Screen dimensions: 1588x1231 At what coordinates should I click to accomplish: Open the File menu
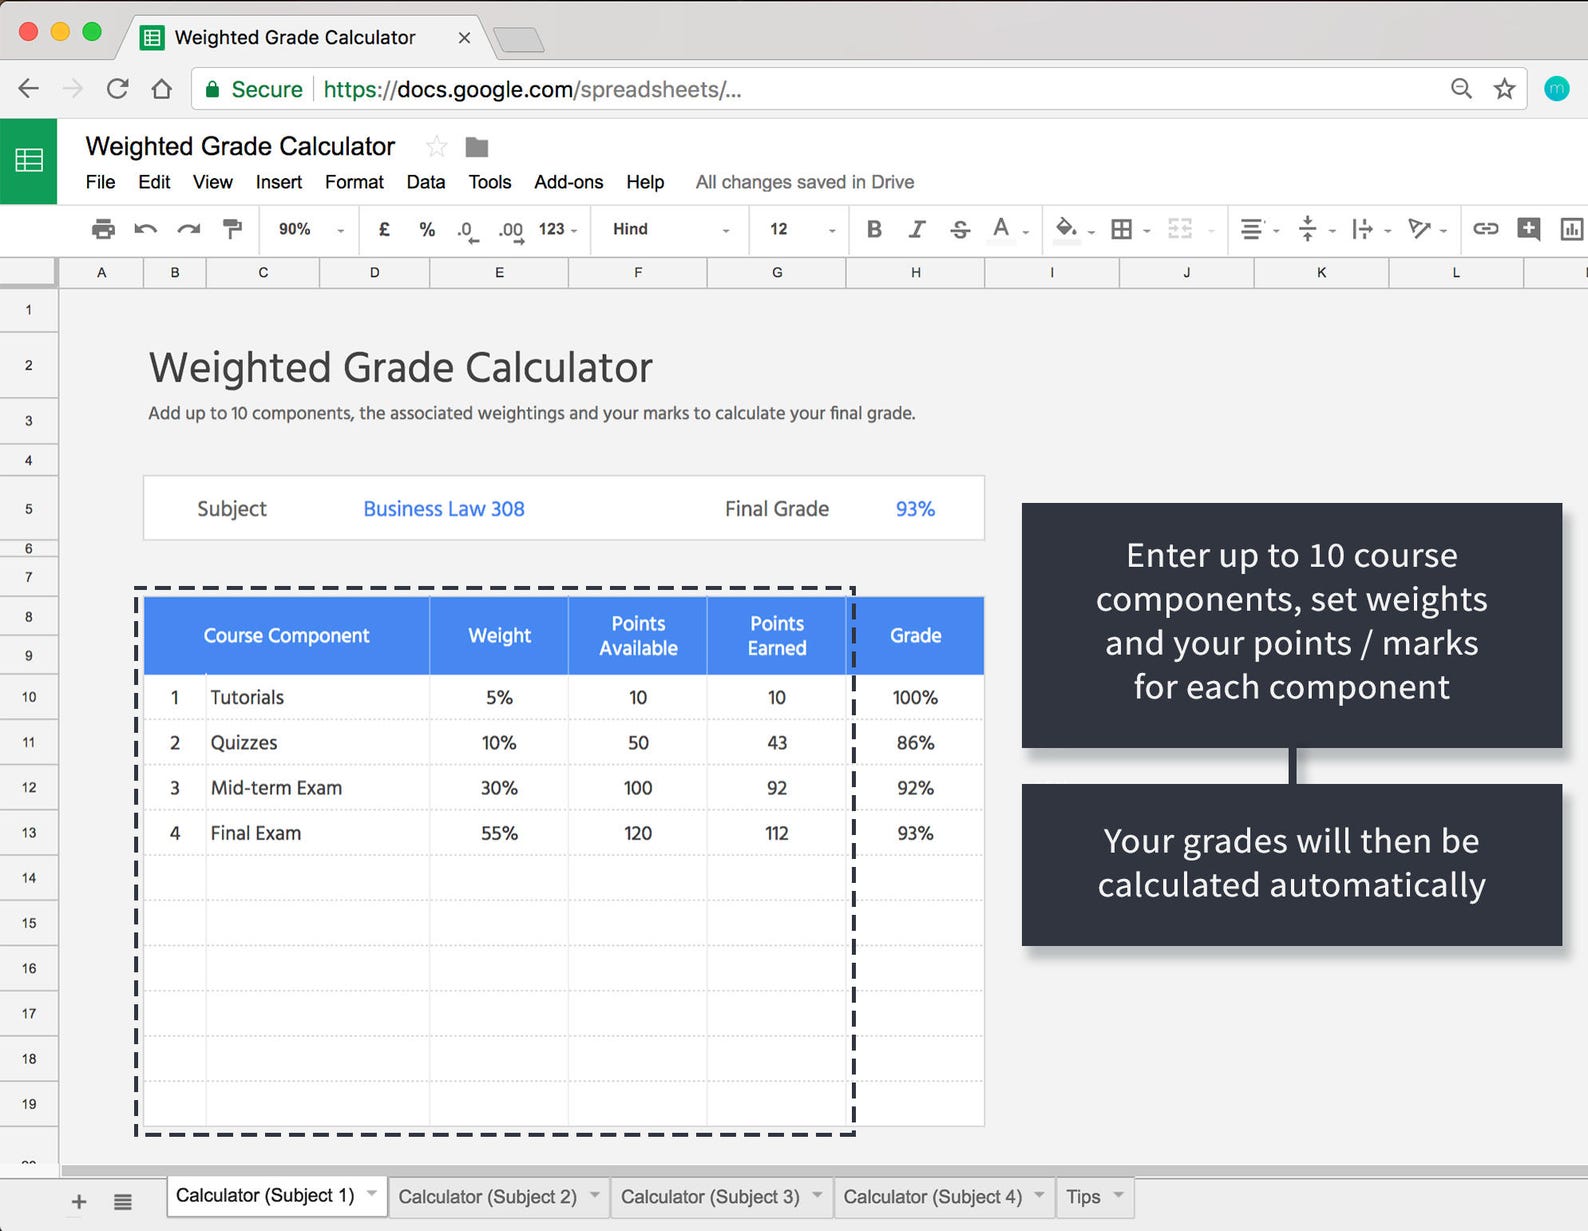pos(100,182)
